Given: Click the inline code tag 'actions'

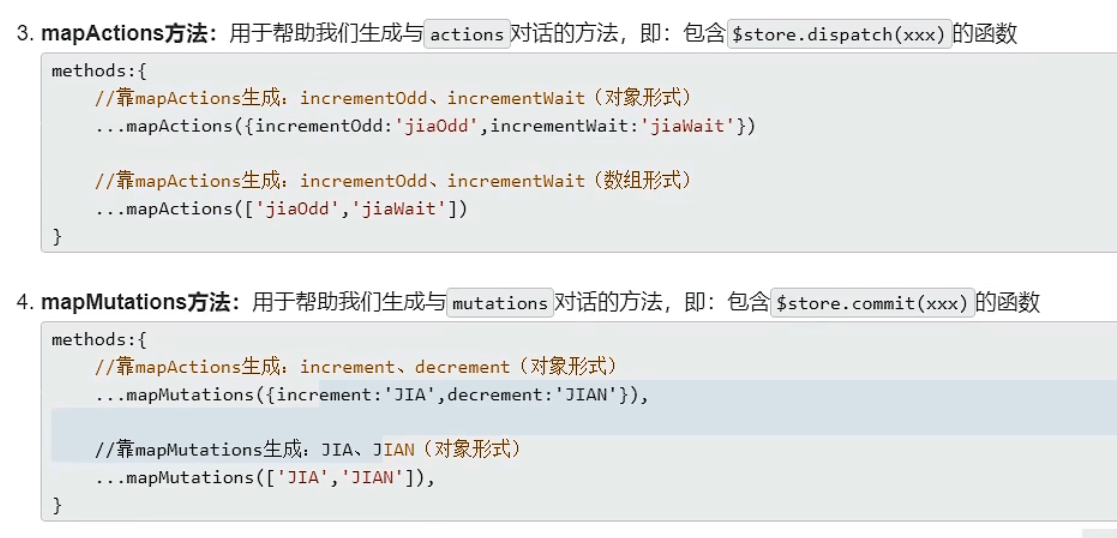Looking at the screenshot, I should 467,34.
